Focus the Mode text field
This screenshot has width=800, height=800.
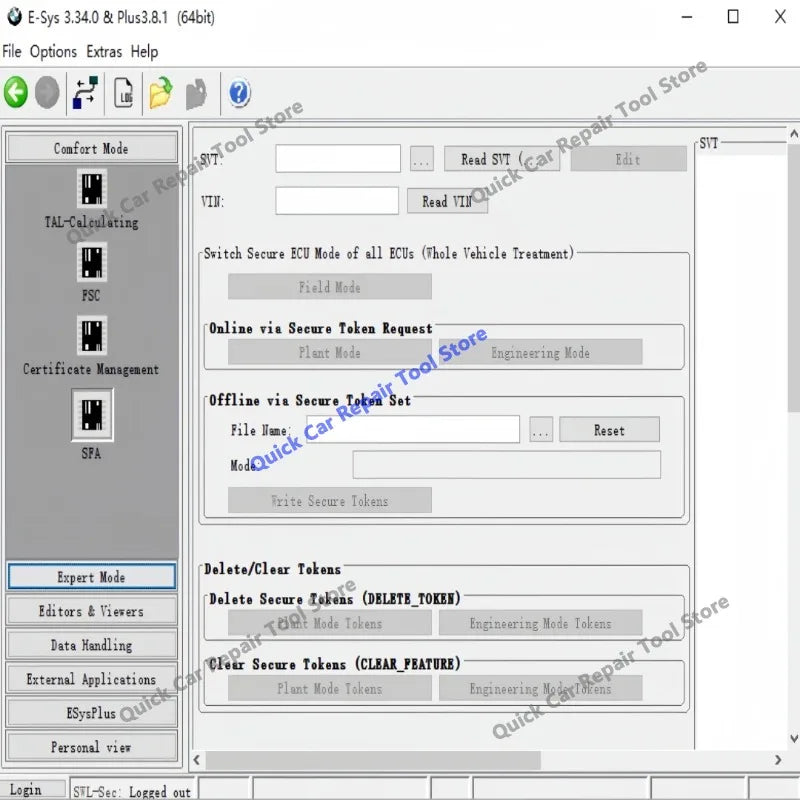point(507,464)
